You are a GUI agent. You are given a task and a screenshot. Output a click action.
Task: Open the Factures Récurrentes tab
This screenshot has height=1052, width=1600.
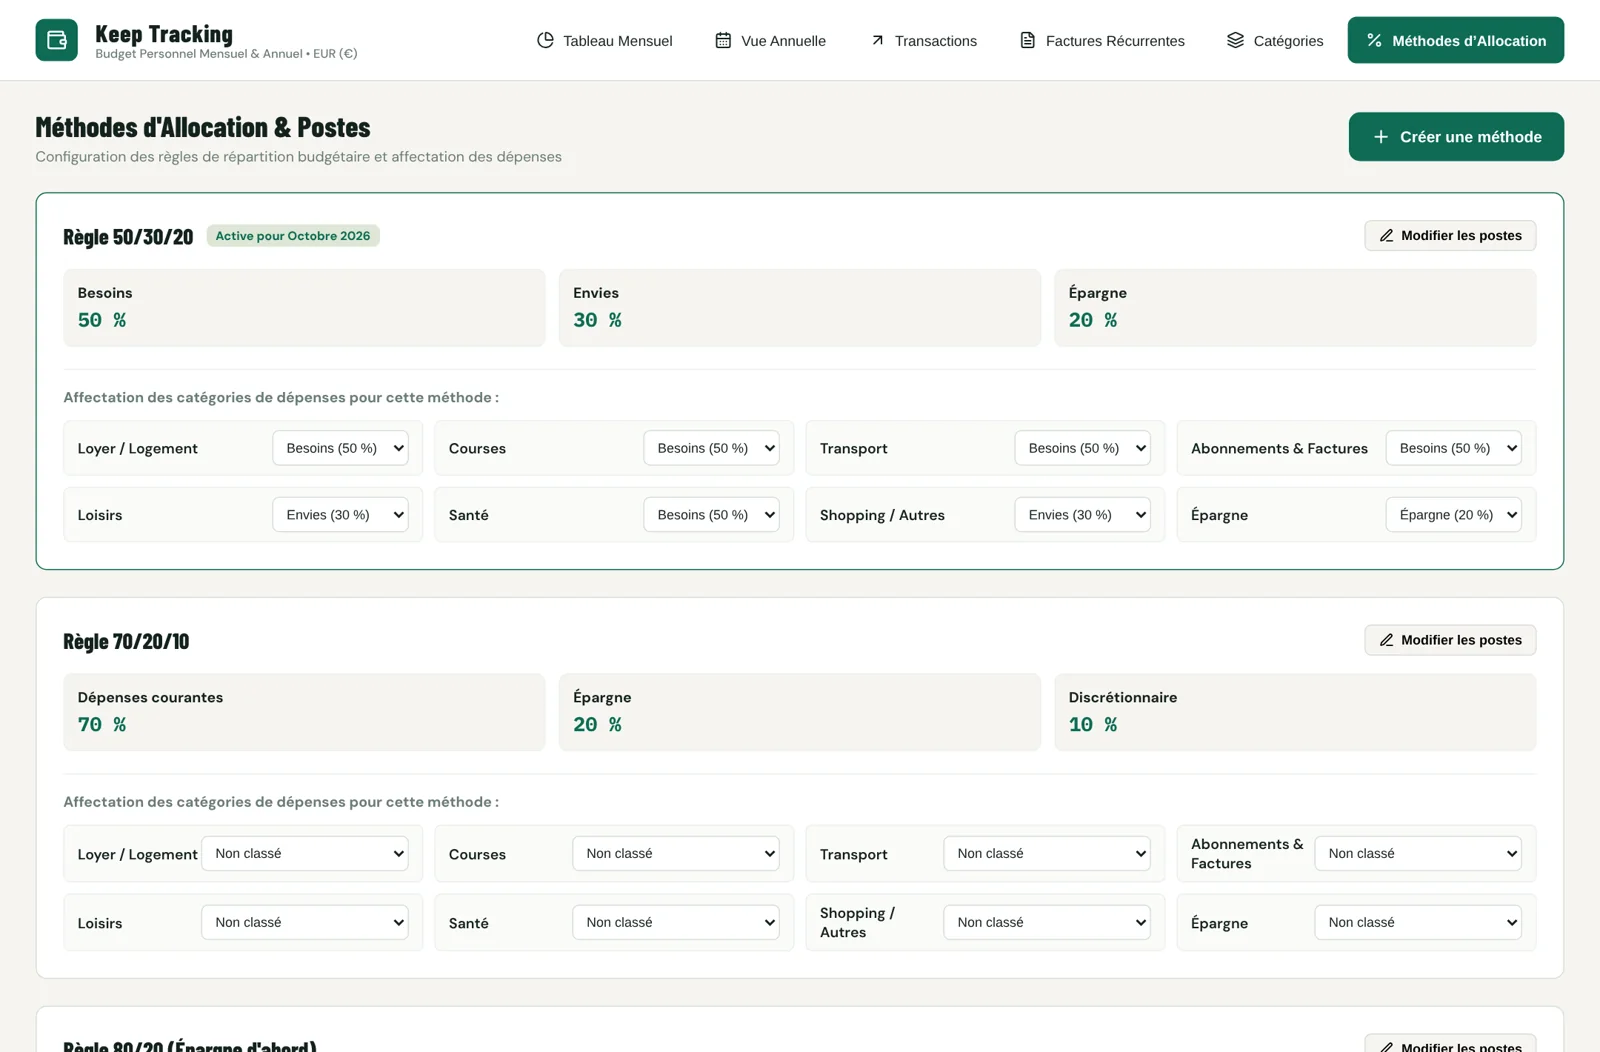(1101, 40)
